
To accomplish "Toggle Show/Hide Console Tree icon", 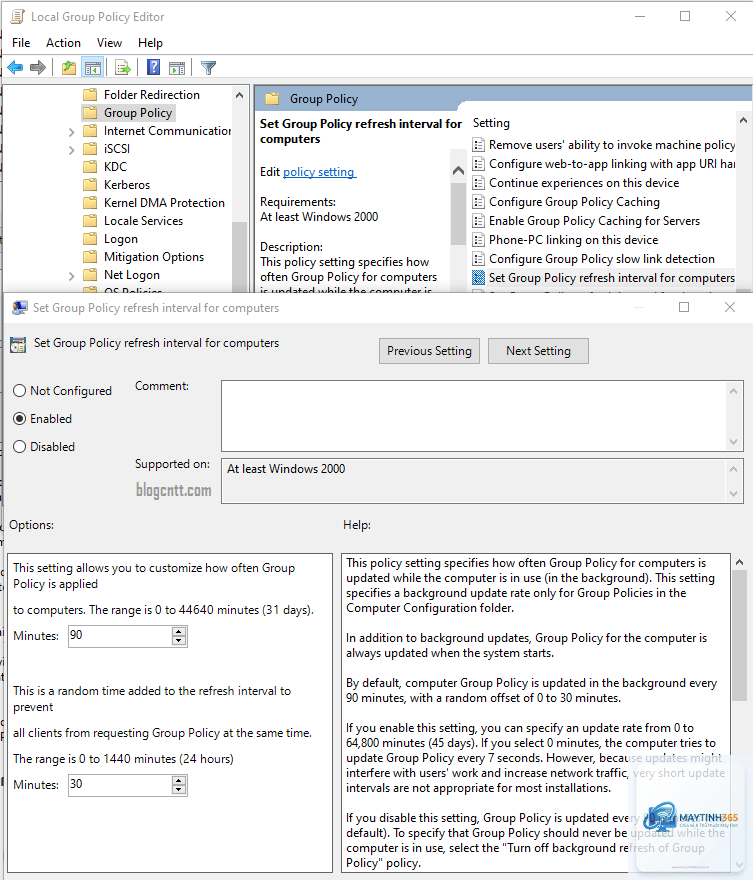I will (93, 68).
